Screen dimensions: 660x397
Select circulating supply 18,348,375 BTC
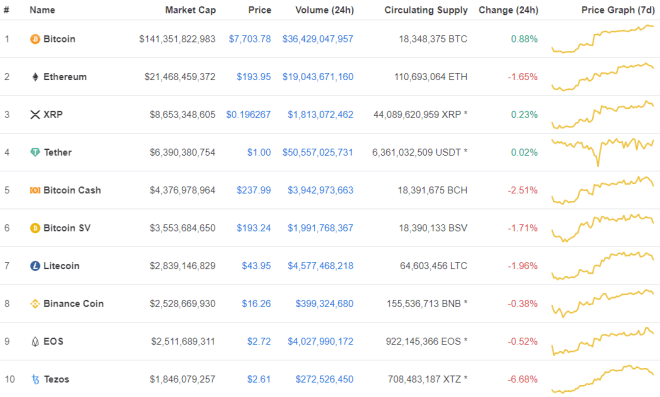click(x=433, y=39)
